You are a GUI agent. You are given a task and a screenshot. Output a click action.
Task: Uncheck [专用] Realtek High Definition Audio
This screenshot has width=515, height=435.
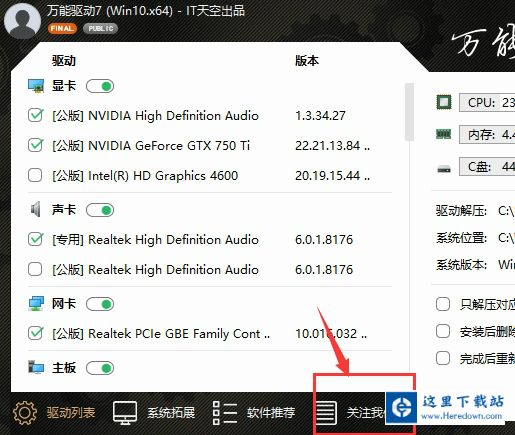[x=35, y=239]
